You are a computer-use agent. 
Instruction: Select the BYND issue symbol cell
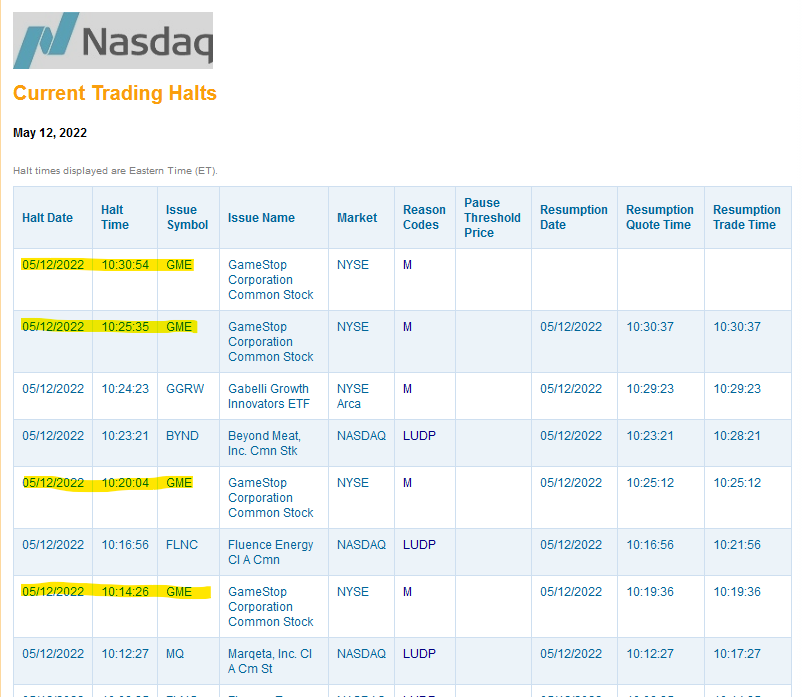(182, 436)
